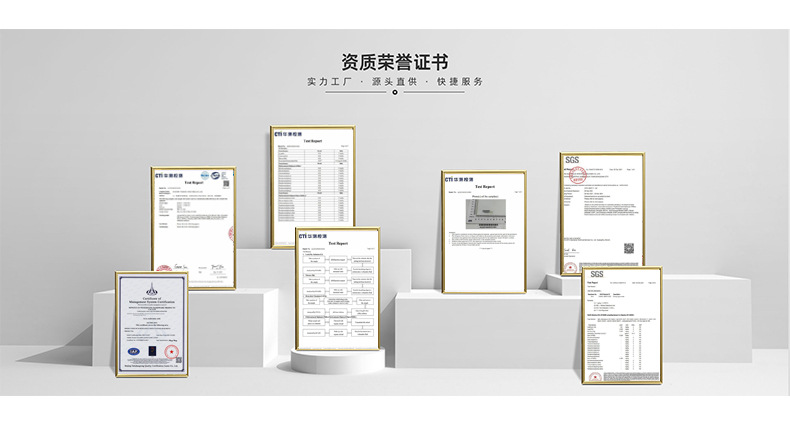This screenshot has width=790, height=439.
Task: Click the emblem atop the management certificate
Action: pos(152,289)
